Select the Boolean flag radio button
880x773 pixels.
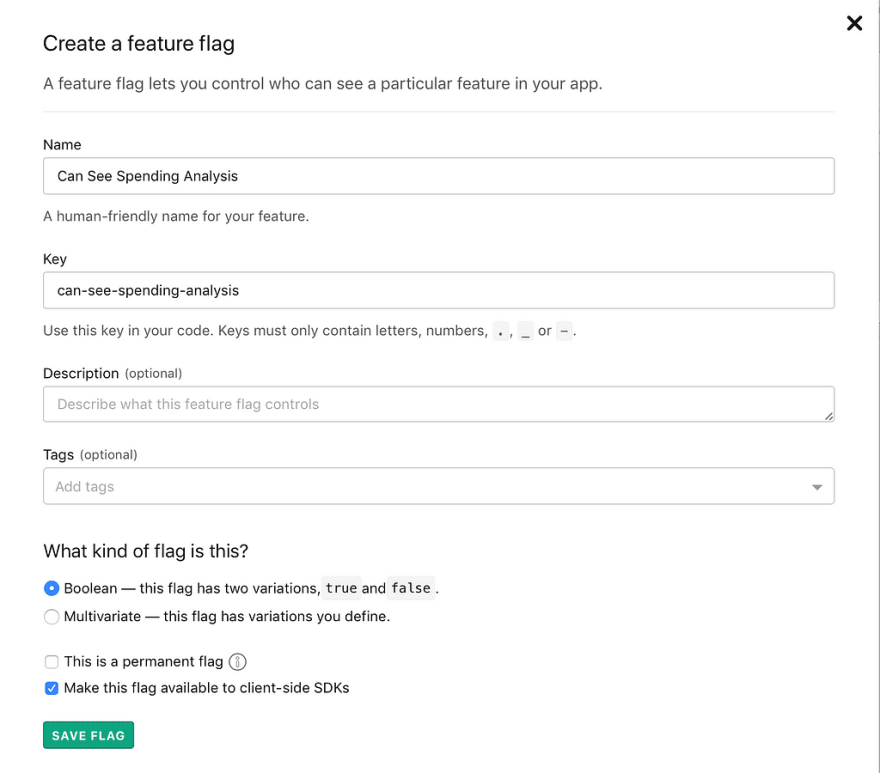[x=51, y=588]
